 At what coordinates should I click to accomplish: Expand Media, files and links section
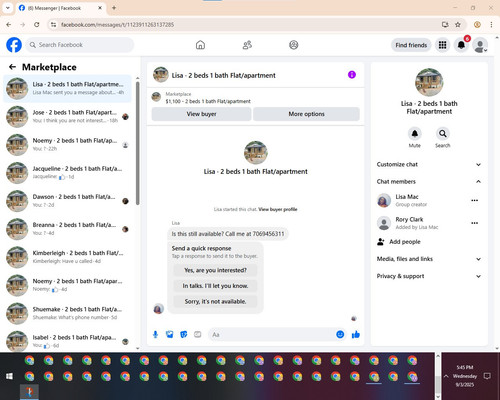[x=429, y=259]
